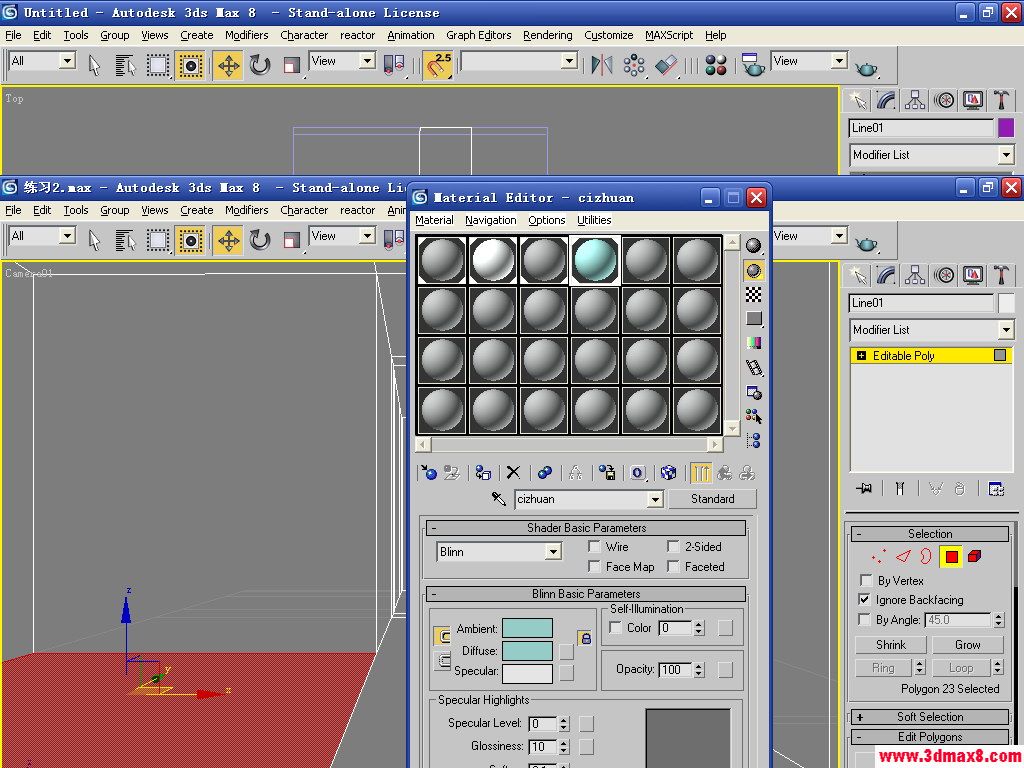
Task: Click the Specular Level map button
Action: coord(586,723)
